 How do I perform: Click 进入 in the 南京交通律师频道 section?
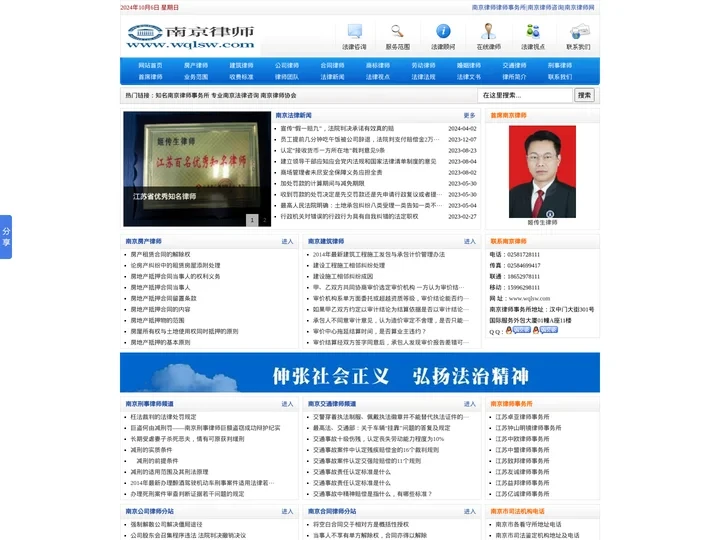click(469, 404)
